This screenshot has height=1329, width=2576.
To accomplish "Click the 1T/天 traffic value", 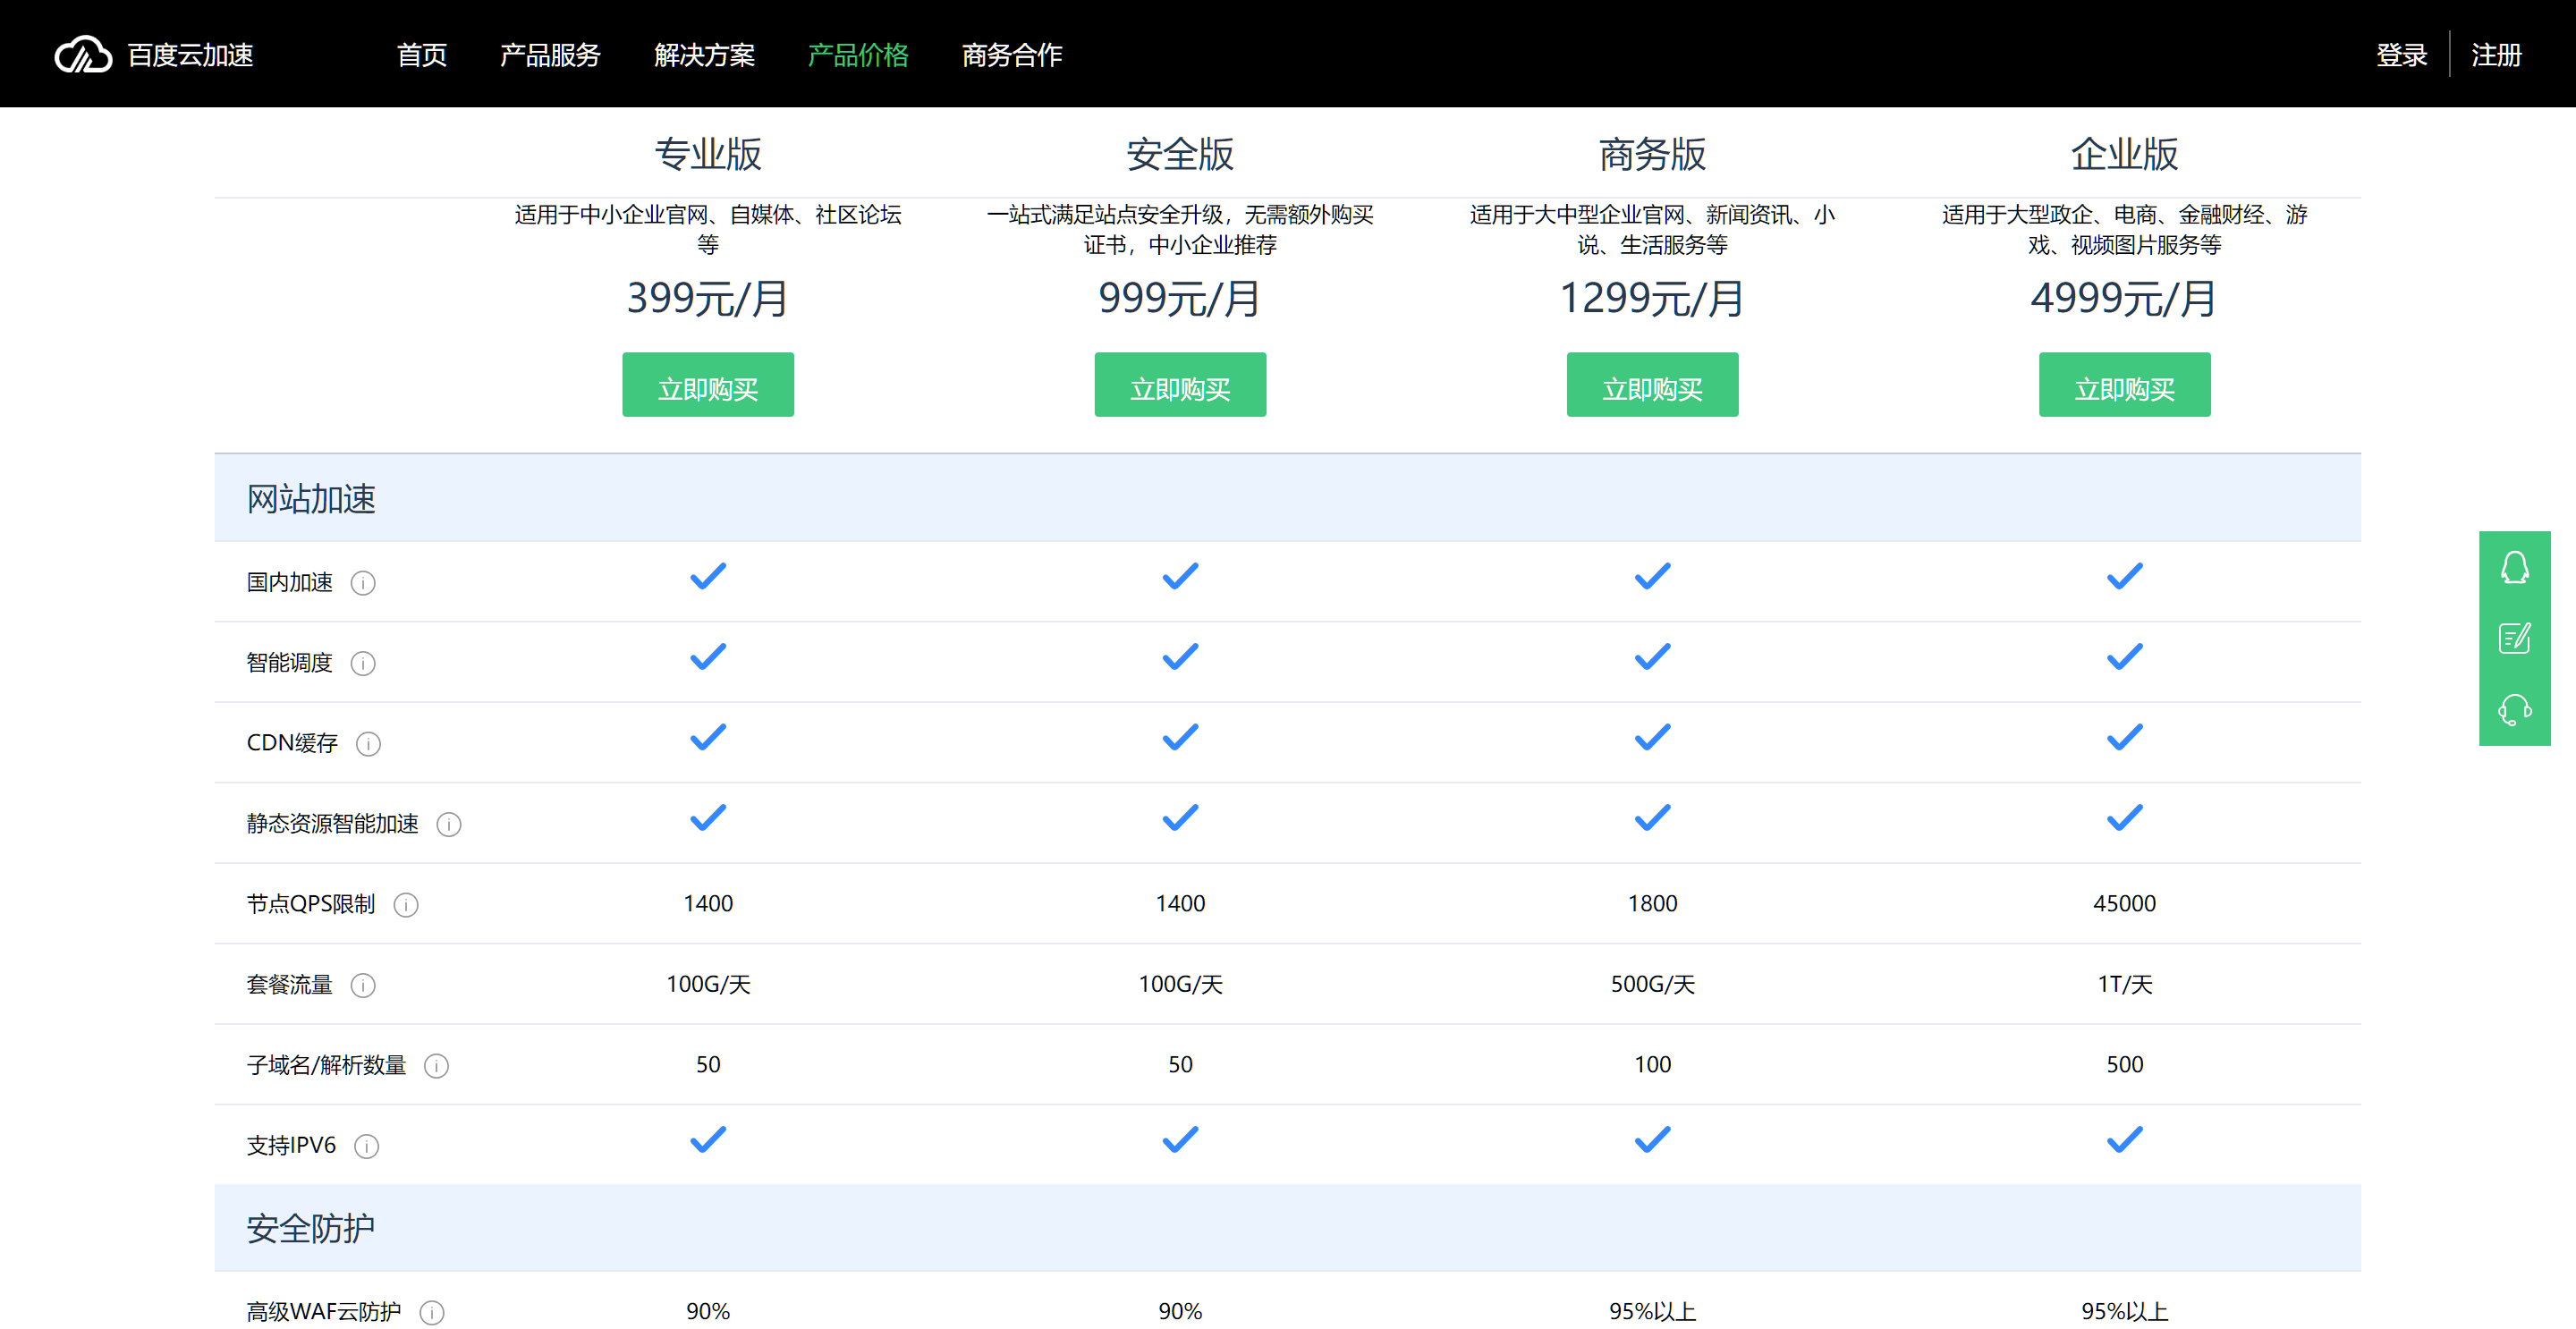I will click(2125, 985).
